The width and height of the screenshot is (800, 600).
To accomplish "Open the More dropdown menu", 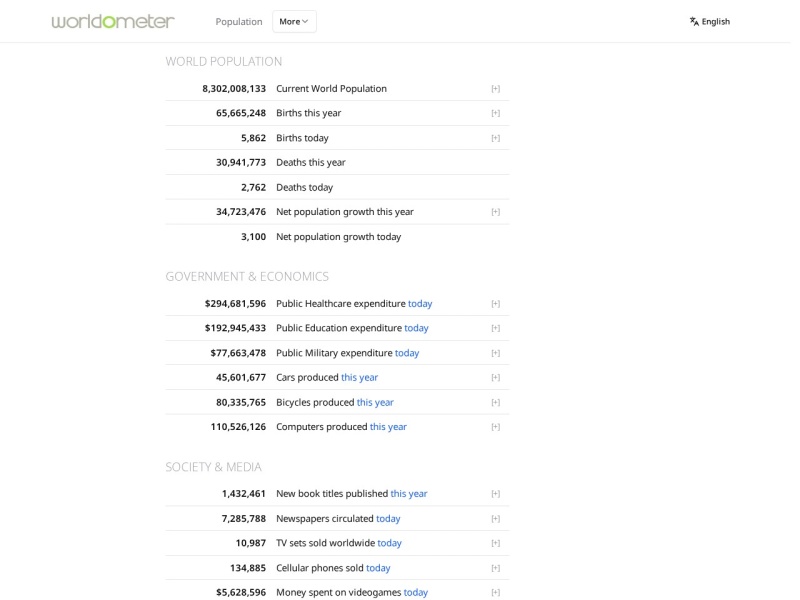I will click(x=294, y=21).
